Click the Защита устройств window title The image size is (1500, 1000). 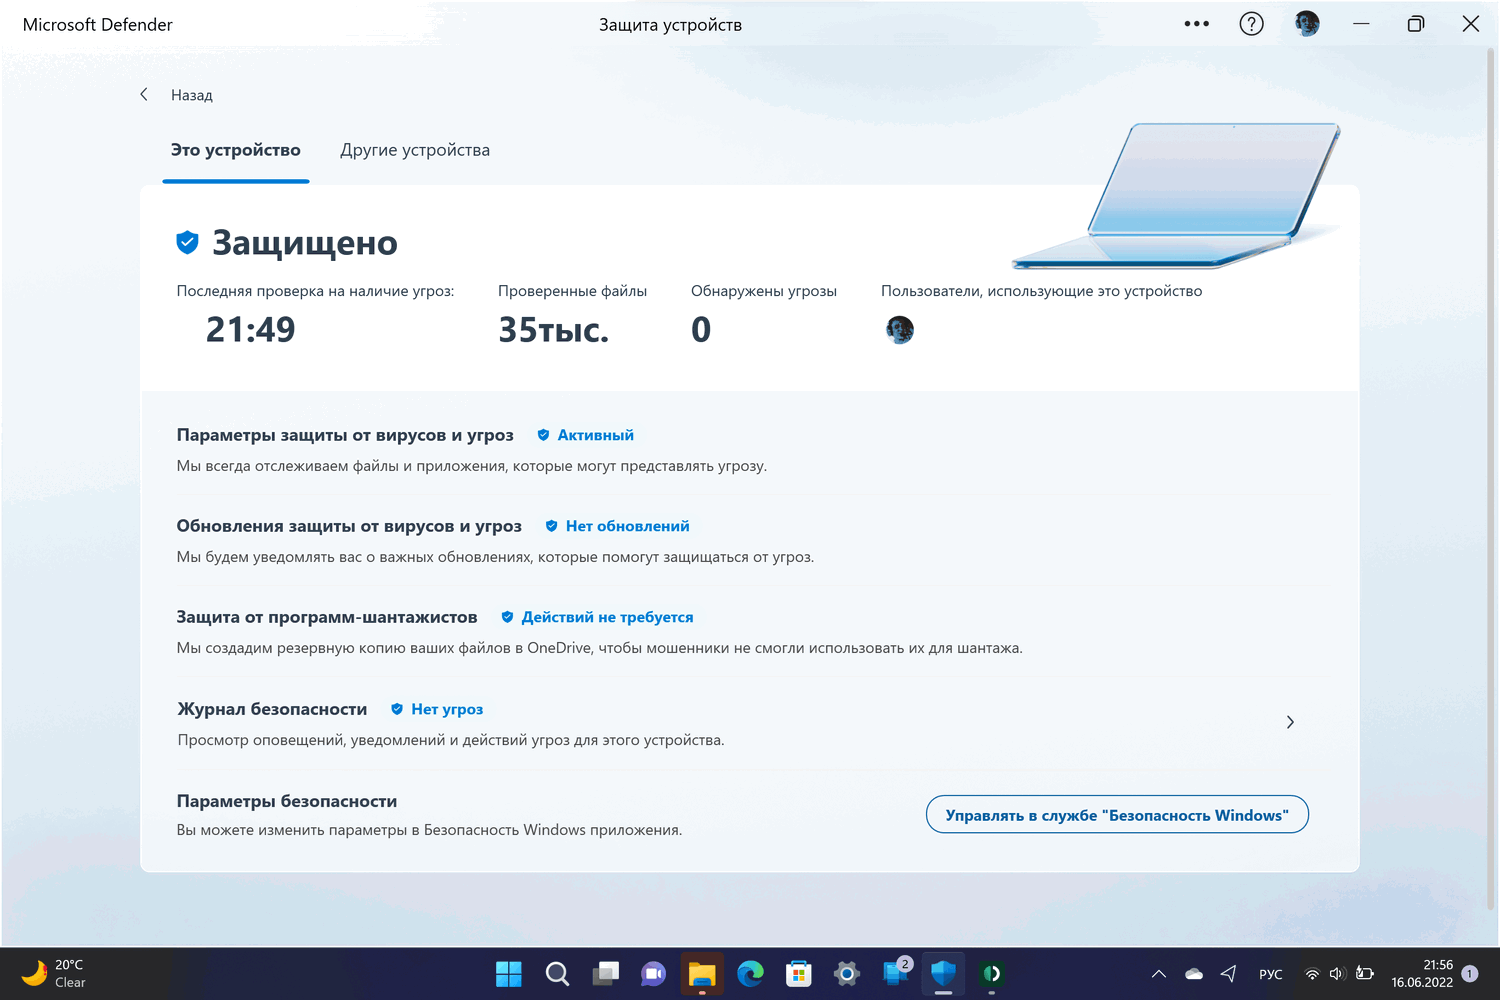coord(671,25)
